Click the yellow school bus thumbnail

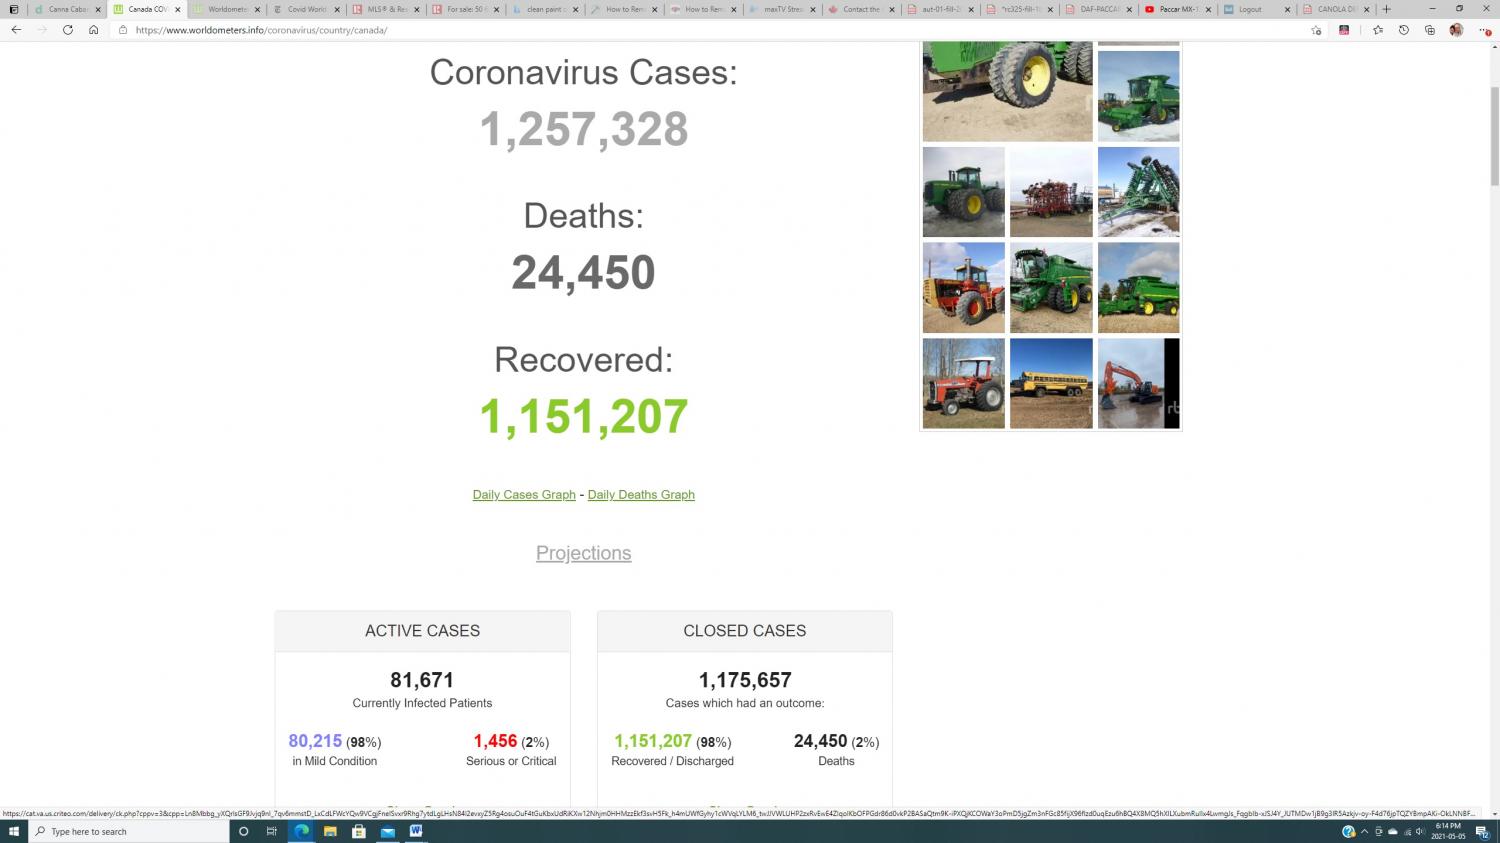tap(1051, 383)
